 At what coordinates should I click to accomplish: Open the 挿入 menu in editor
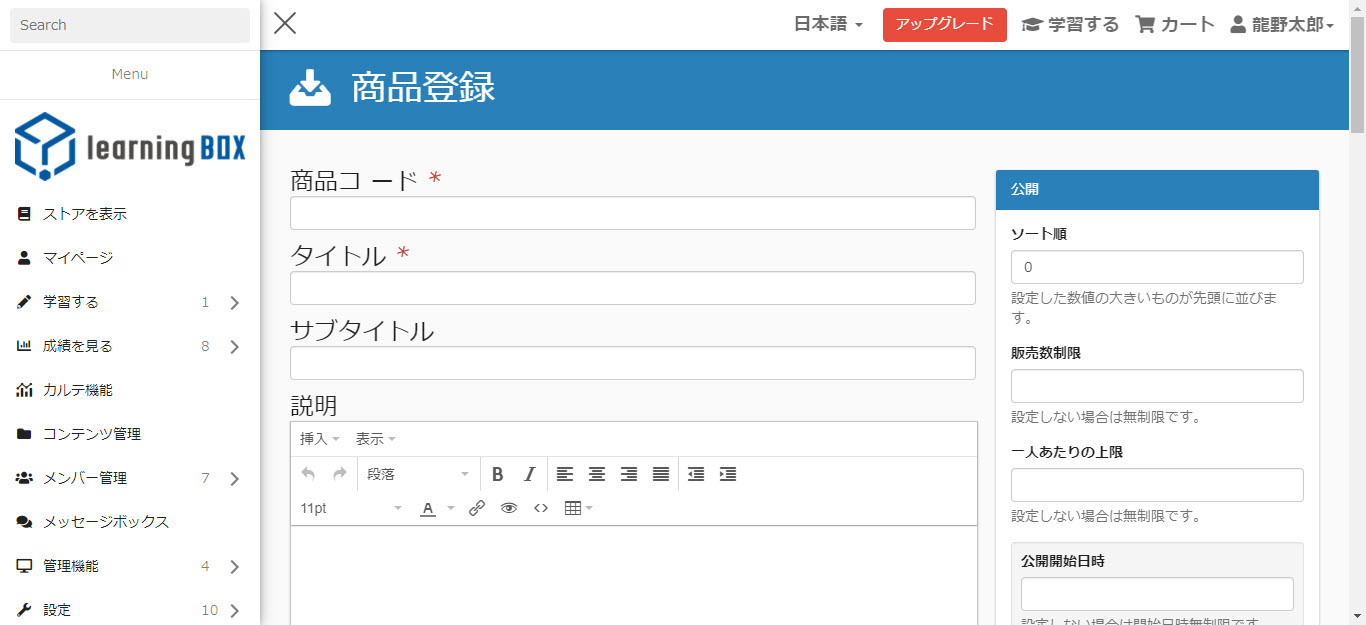(319, 439)
